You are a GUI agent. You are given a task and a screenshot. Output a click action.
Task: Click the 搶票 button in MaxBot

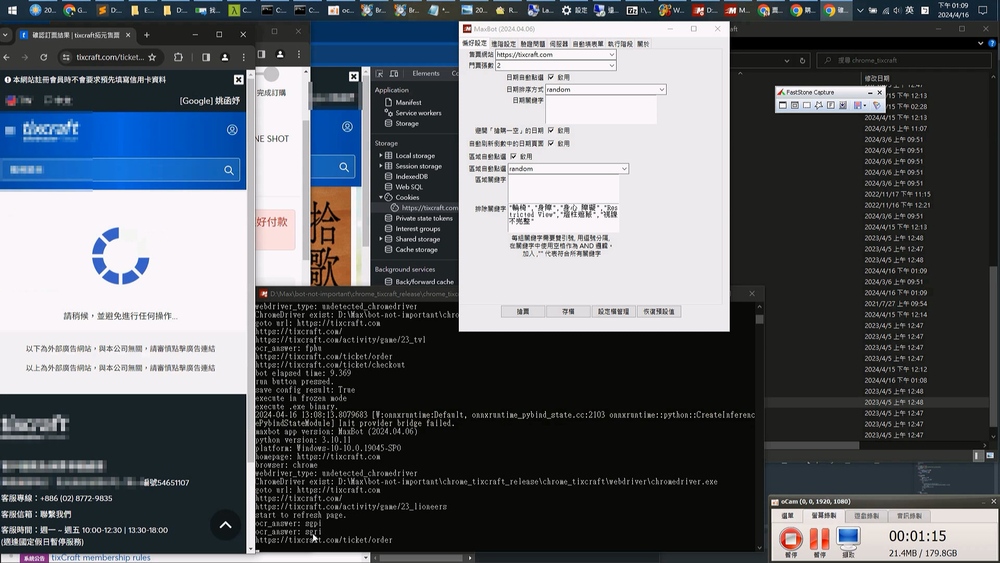tap(523, 311)
